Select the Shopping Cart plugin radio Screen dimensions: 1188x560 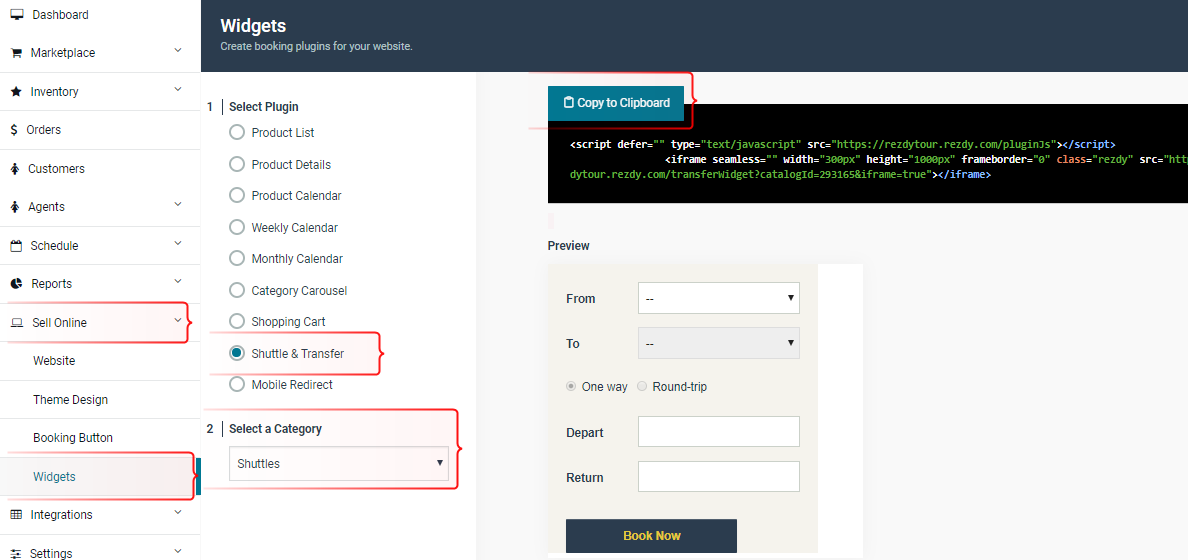(x=237, y=321)
